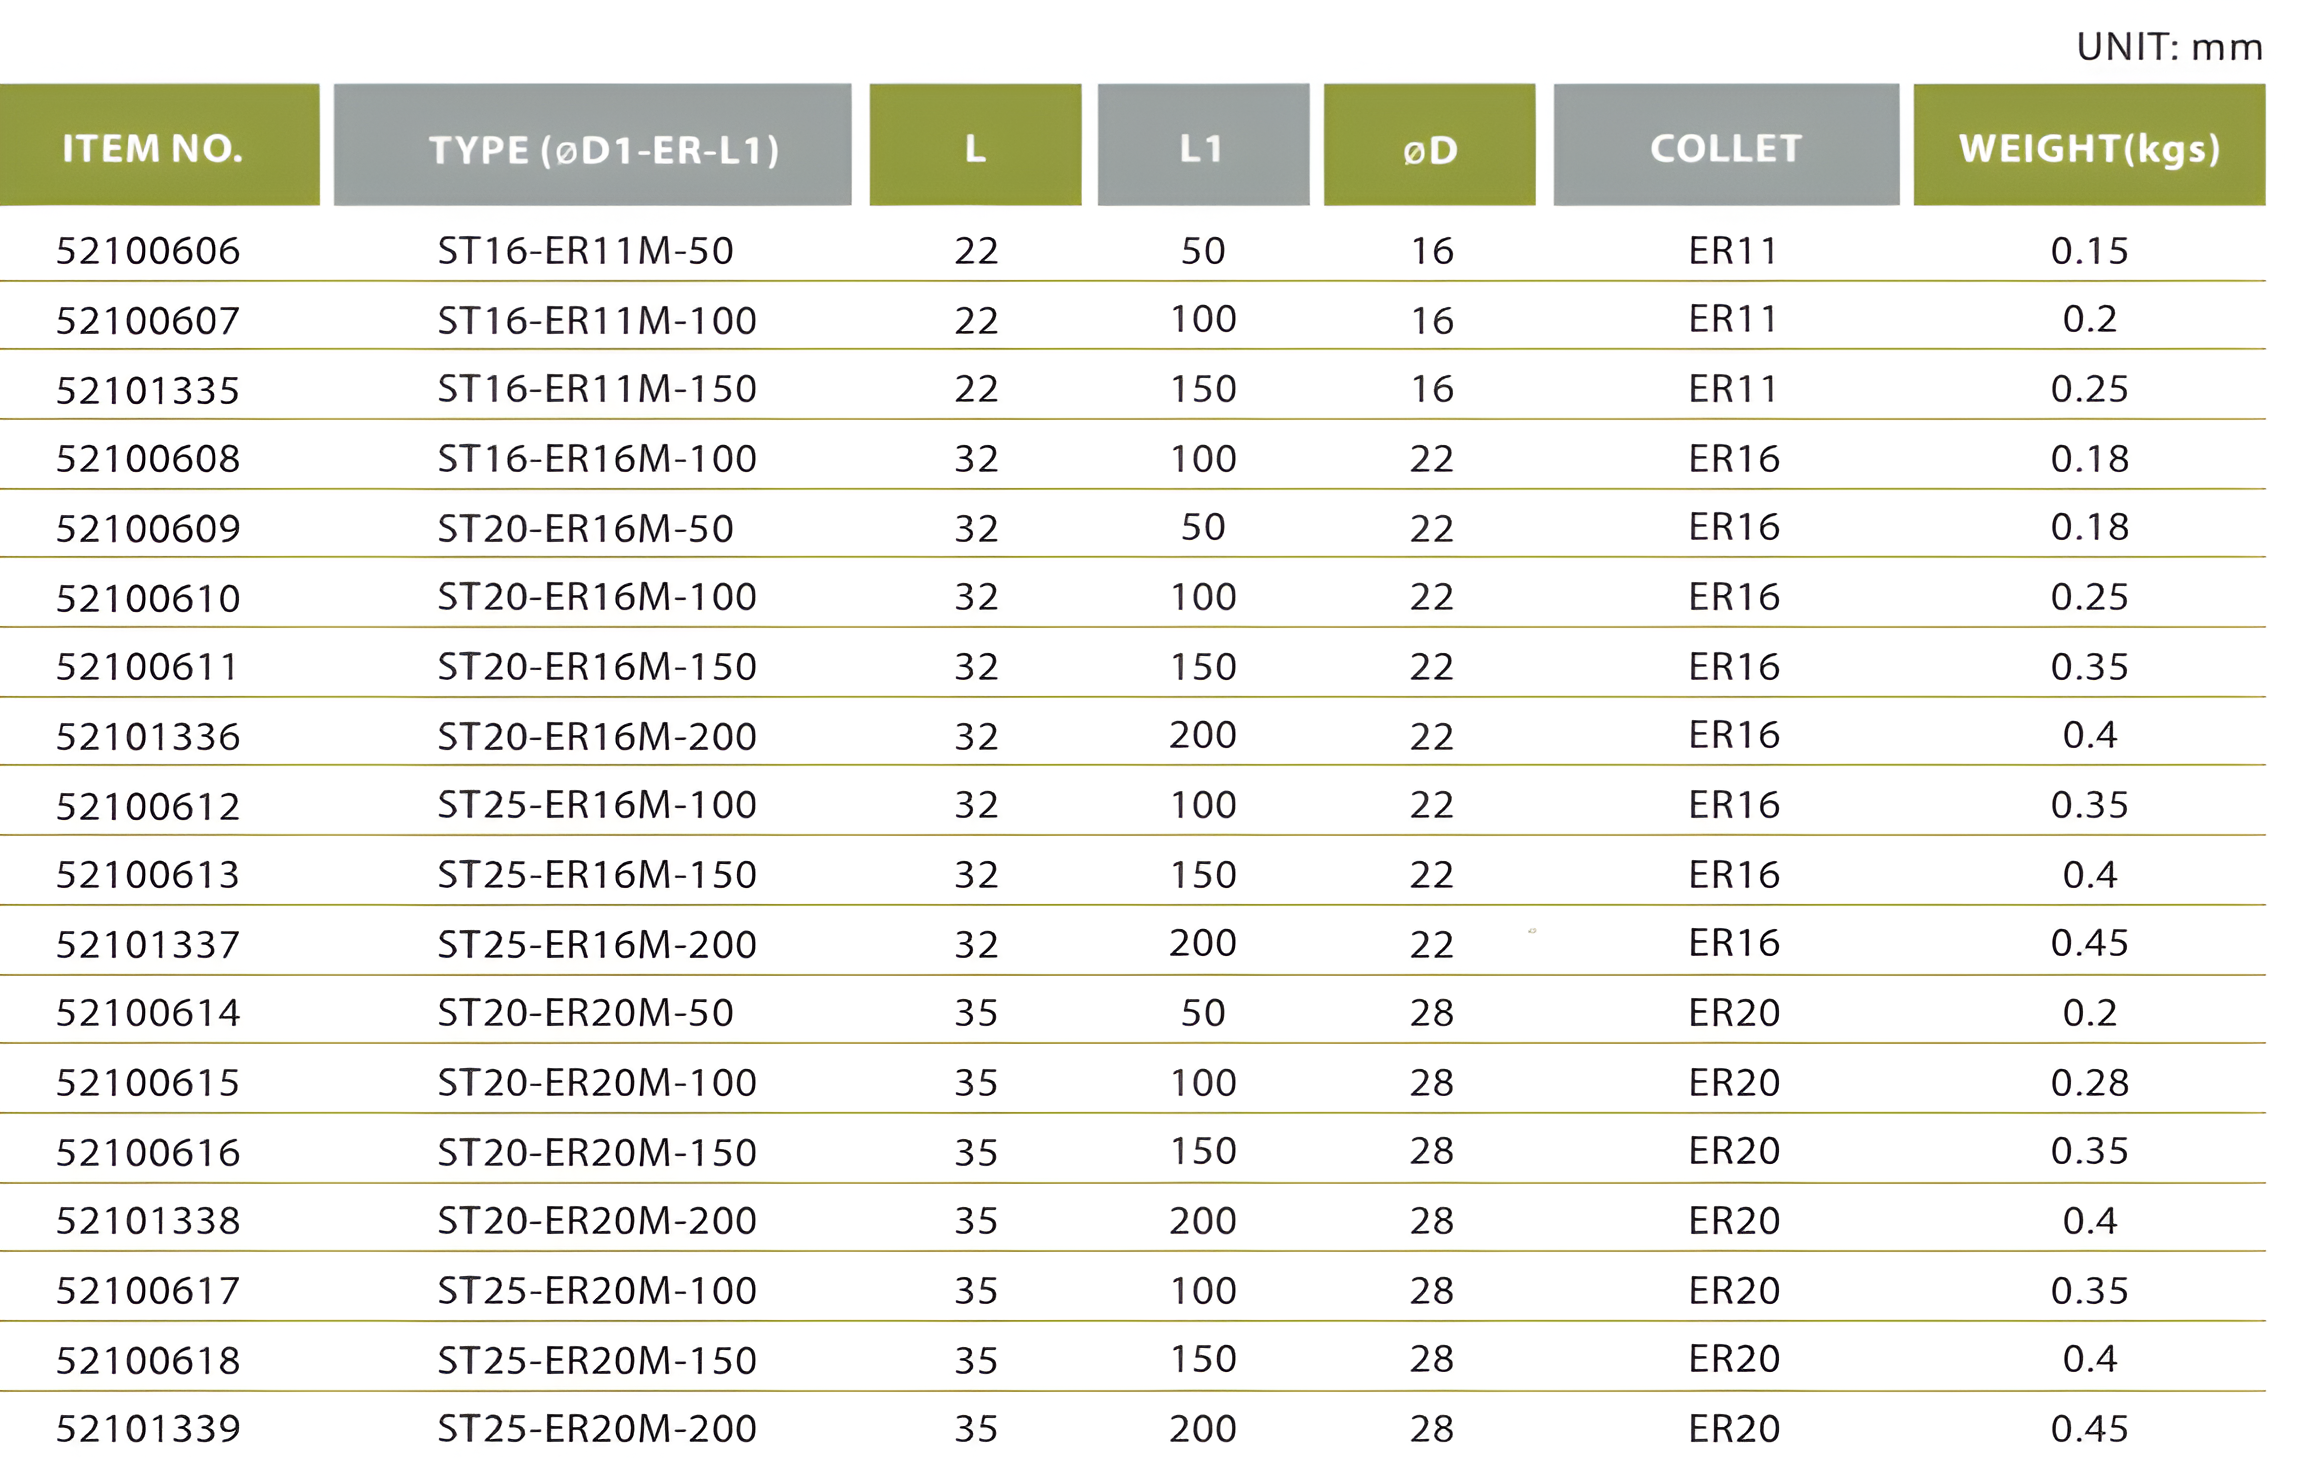This screenshot has width=2302, height=1458.
Task: Click the ITEM NO. column header
Action: point(153,148)
